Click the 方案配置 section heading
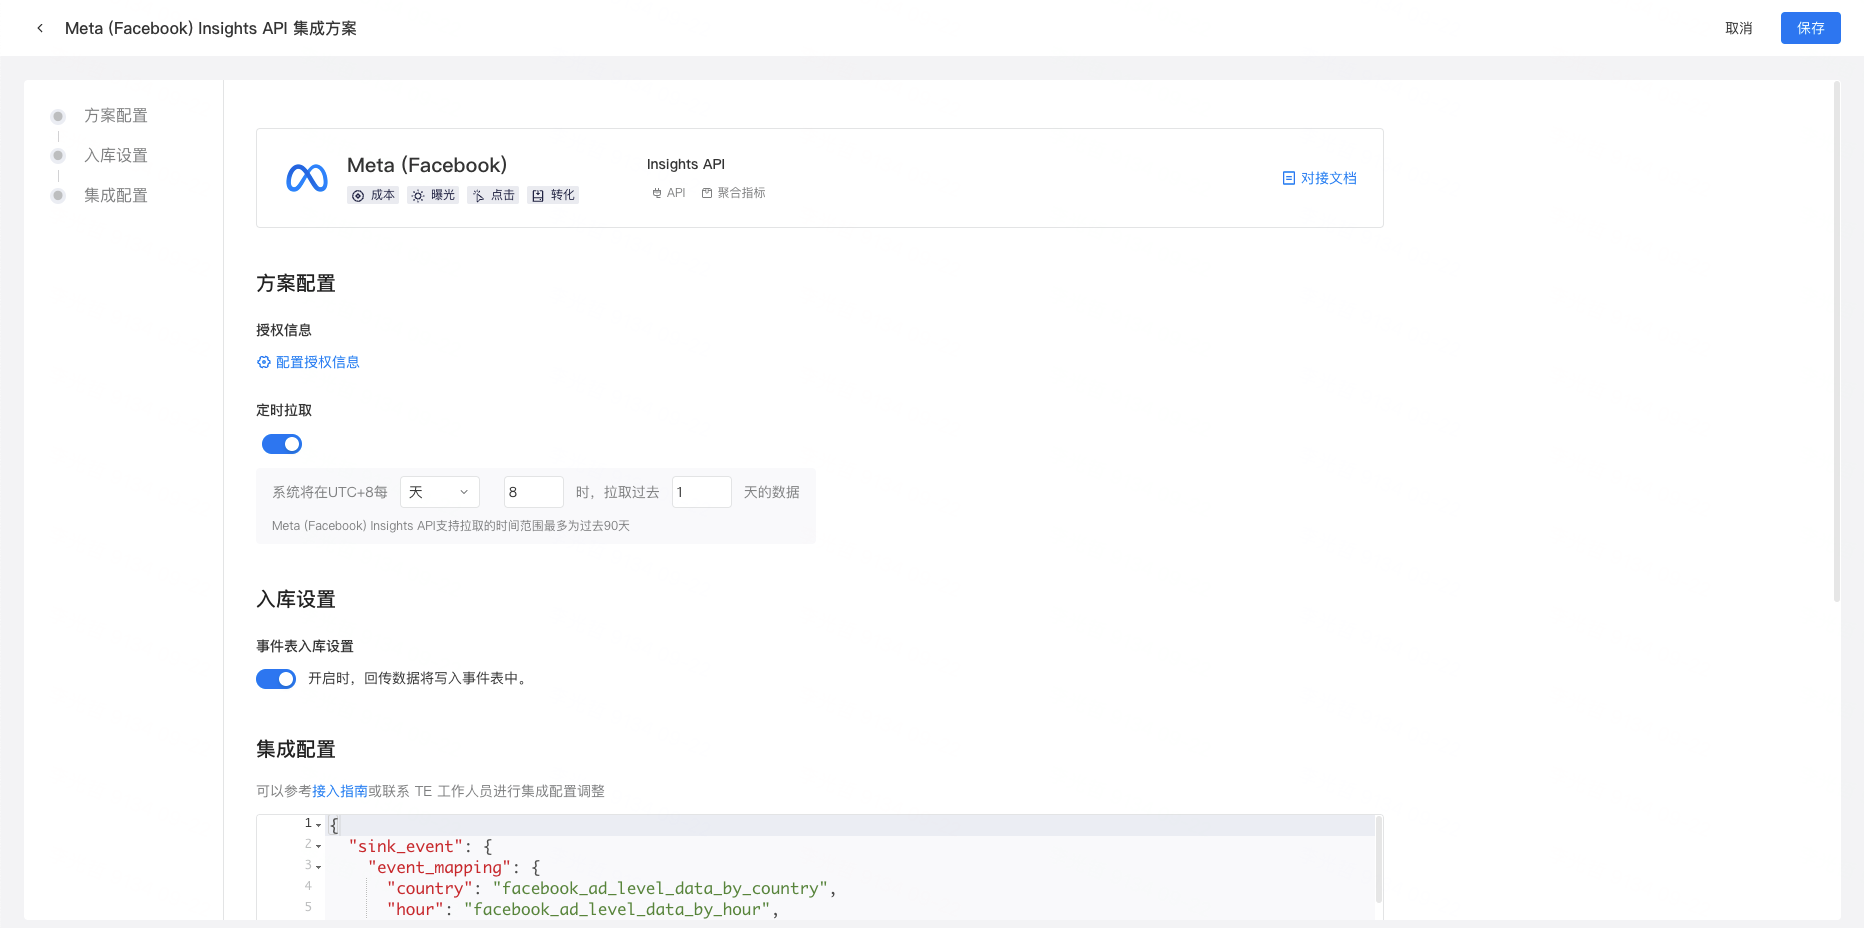 click(x=296, y=284)
